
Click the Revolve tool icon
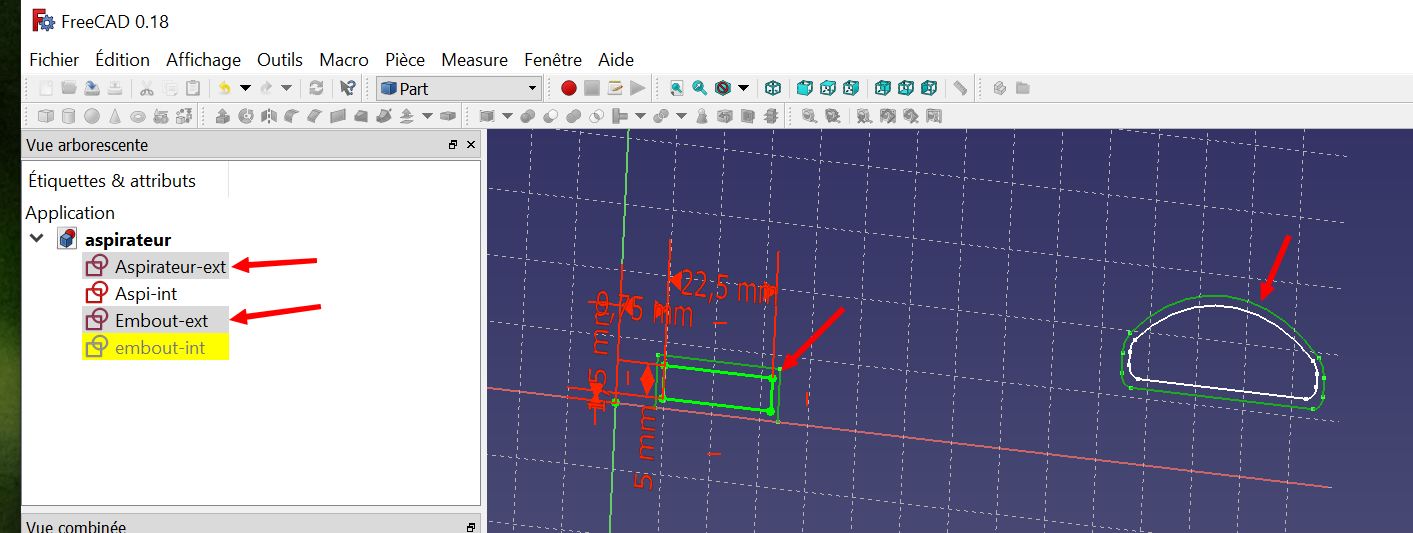point(246,116)
